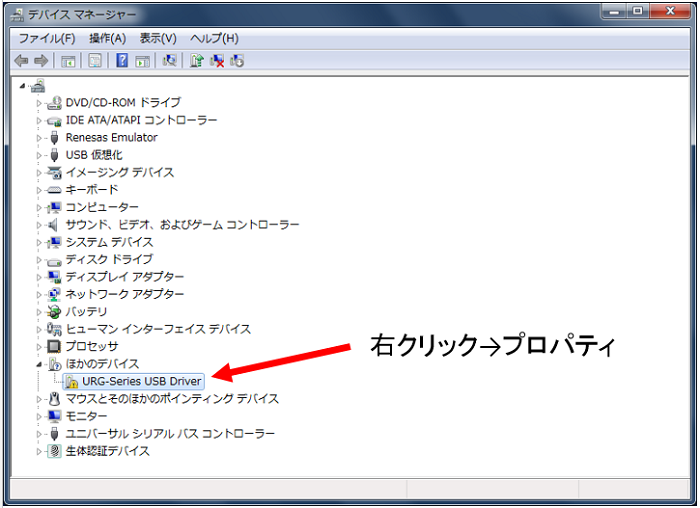The width and height of the screenshot is (700, 508).
Task: Maximize the デバイス マネージャー window
Action: click(638, 11)
